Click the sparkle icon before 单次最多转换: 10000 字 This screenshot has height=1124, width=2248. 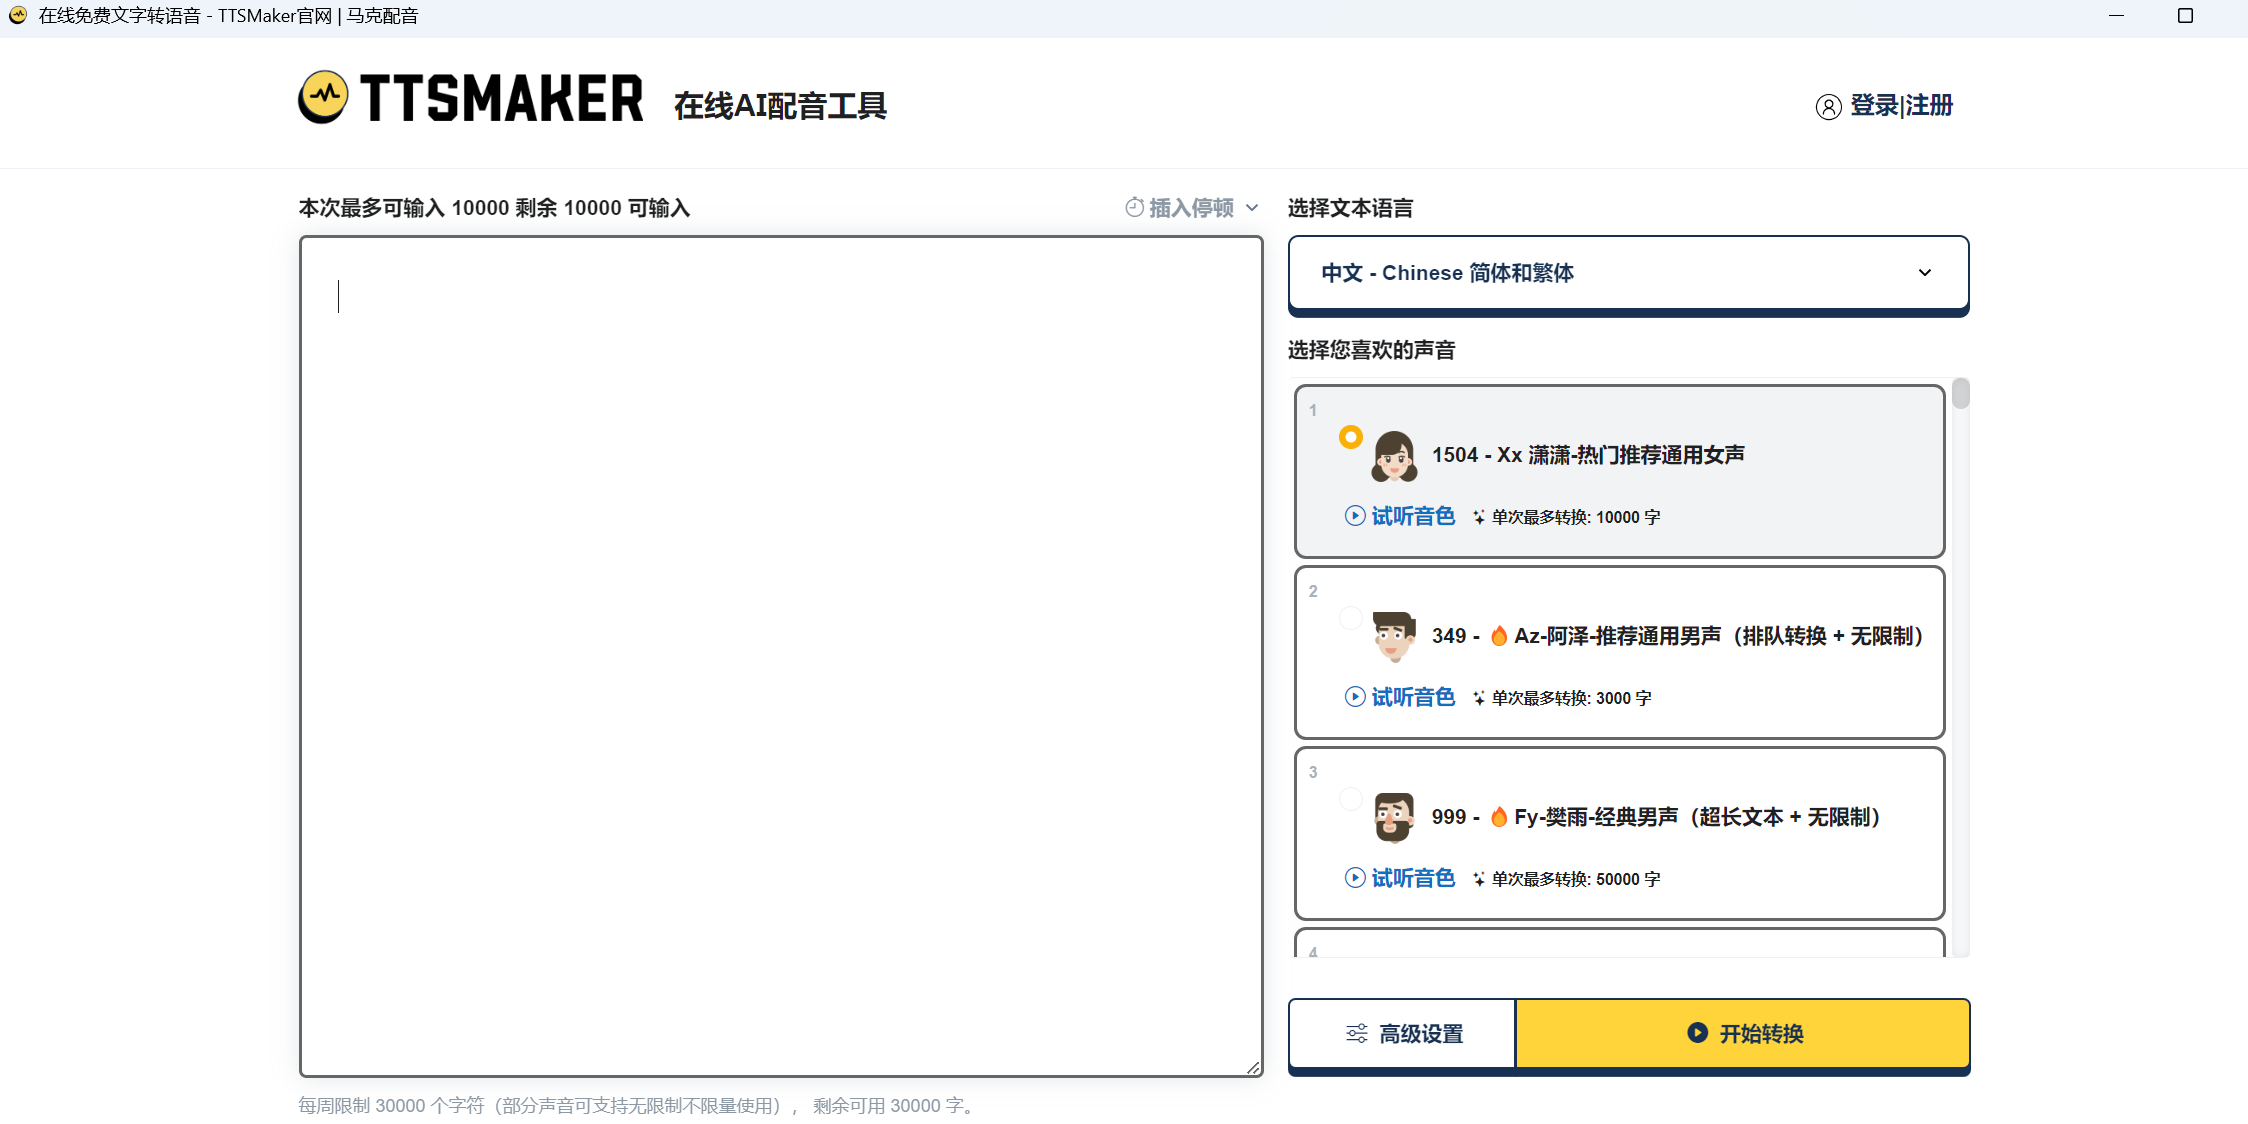click(1477, 516)
